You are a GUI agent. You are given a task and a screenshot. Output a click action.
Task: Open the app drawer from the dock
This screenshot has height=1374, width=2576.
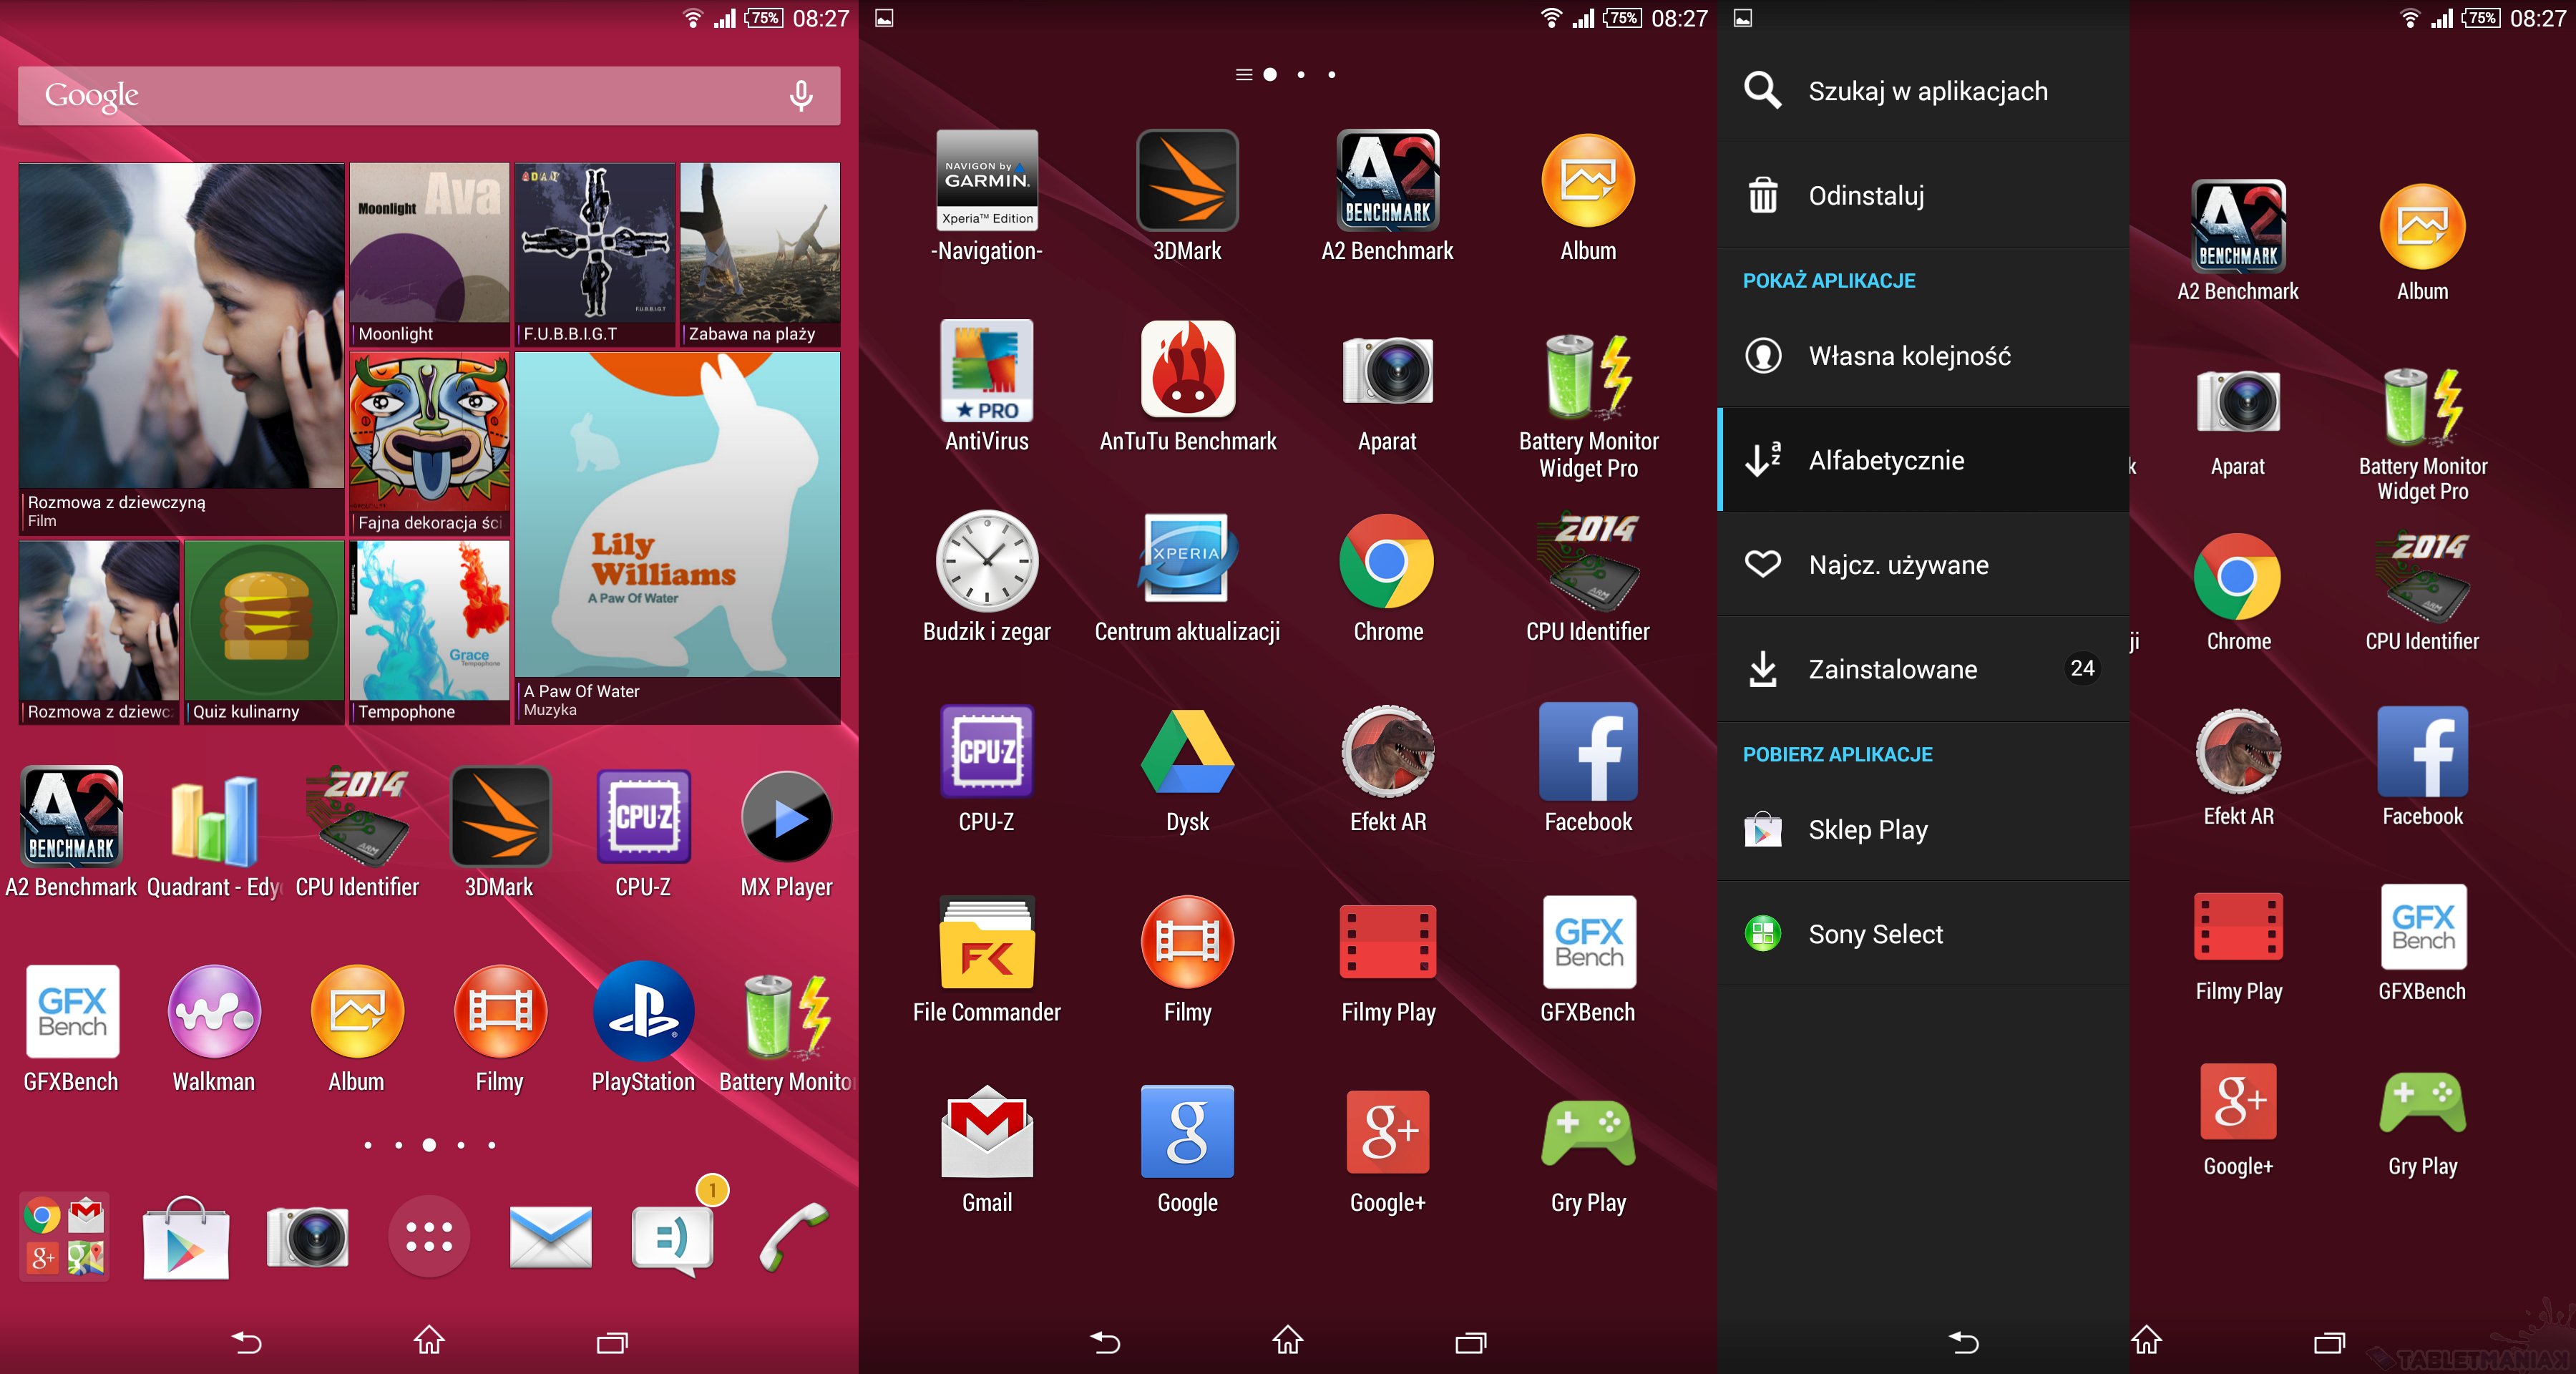tap(429, 1236)
